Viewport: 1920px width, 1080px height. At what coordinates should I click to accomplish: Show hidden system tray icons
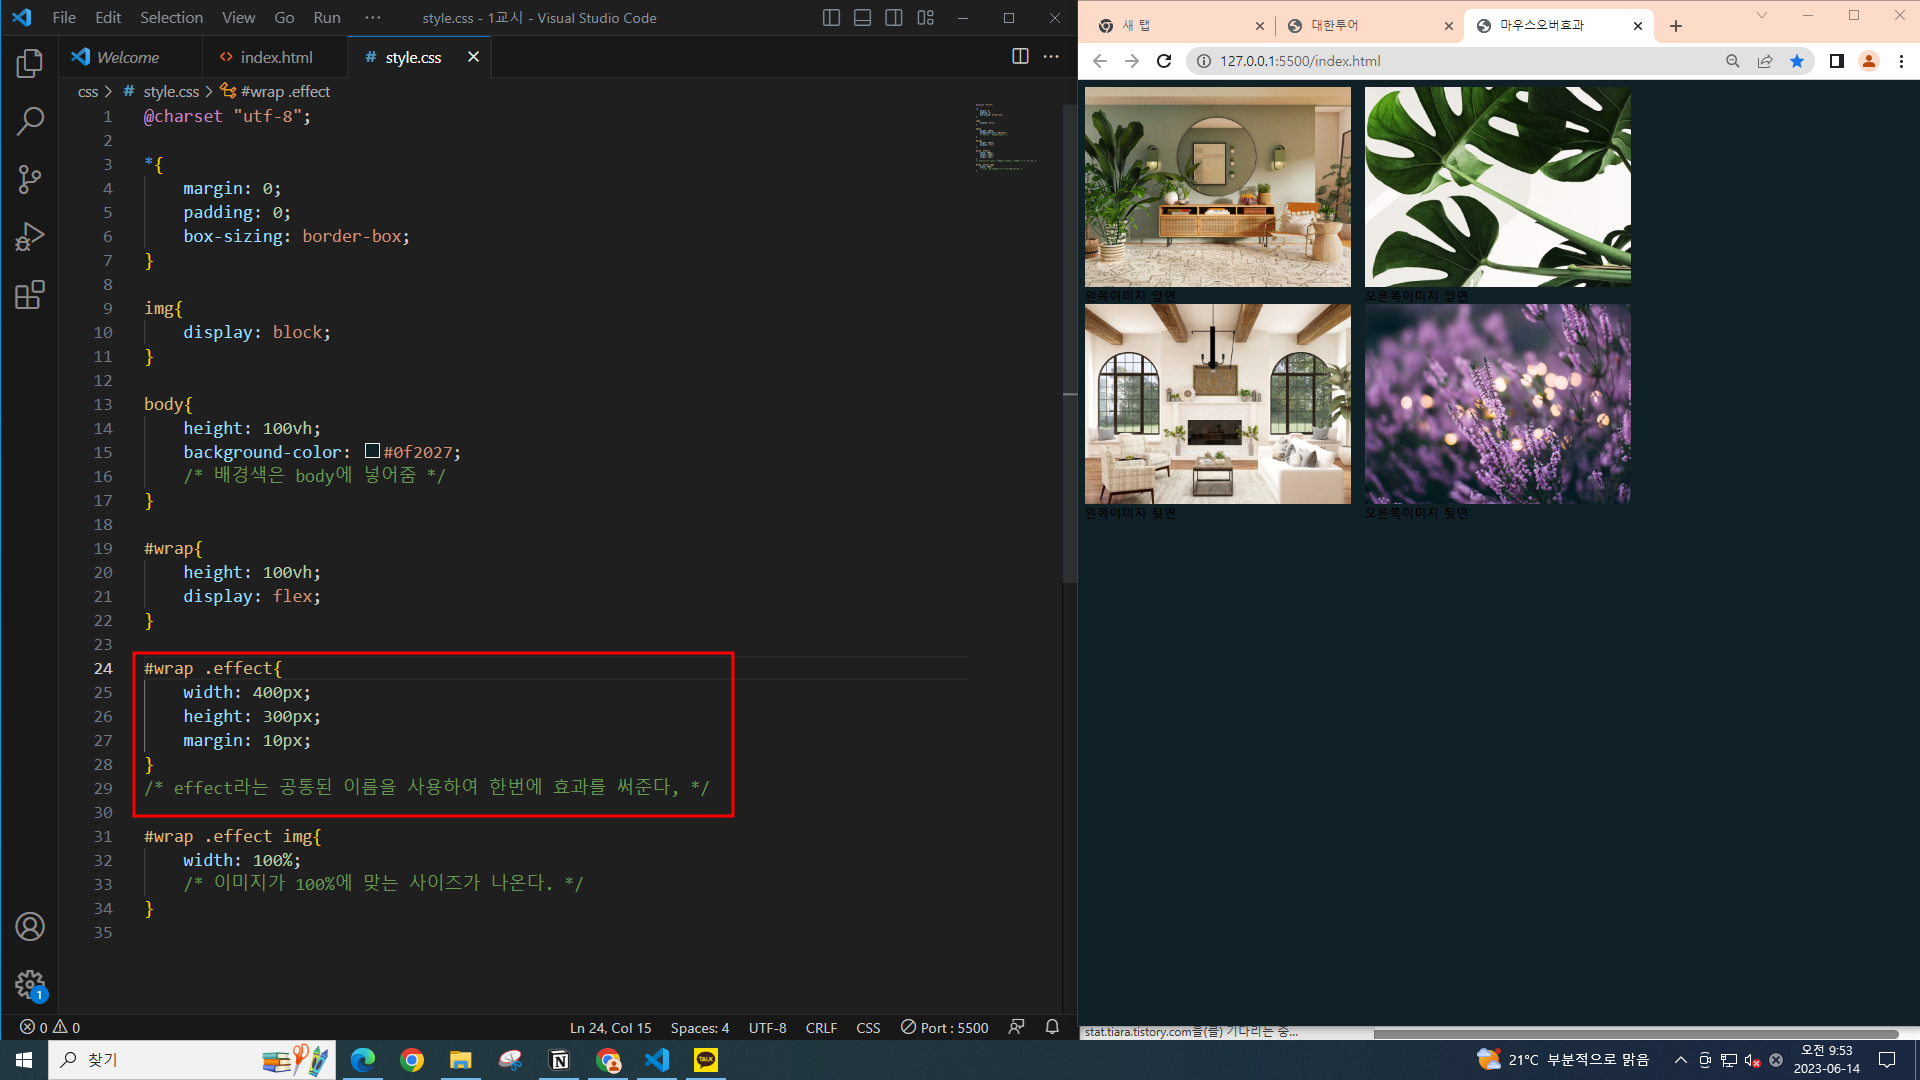1680,1060
